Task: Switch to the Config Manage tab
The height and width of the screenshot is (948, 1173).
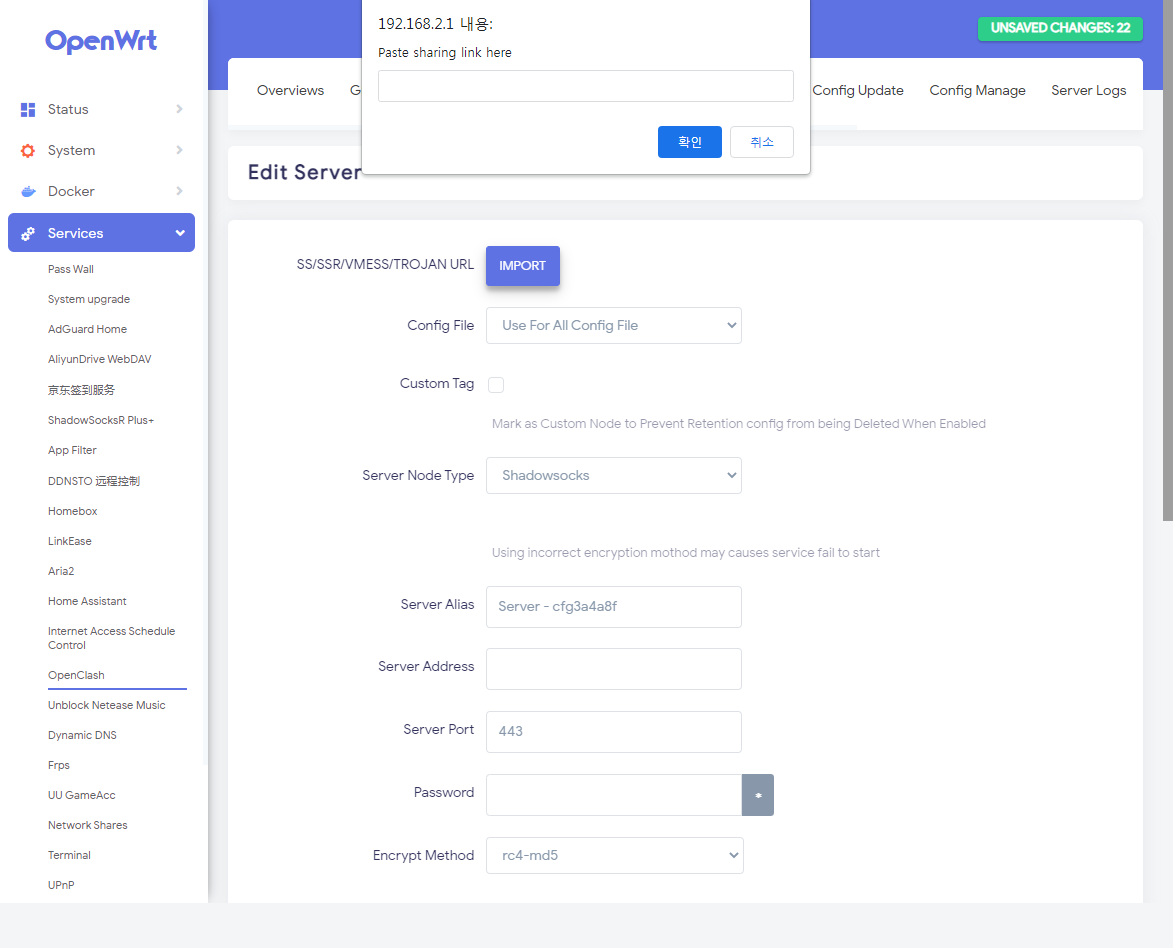Action: pyautogui.click(x=977, y=91)
